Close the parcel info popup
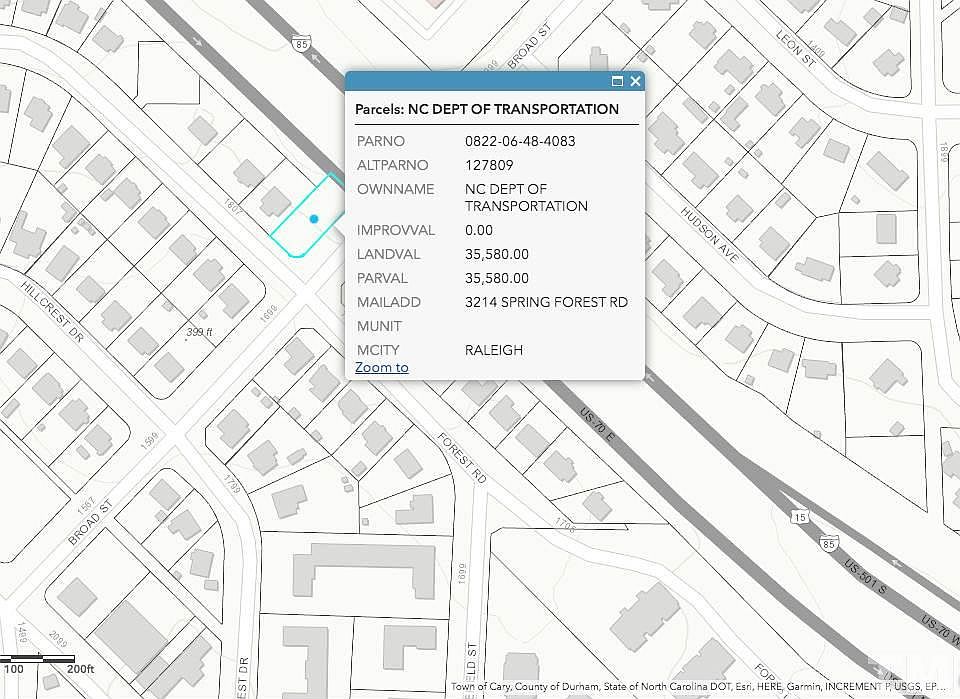Screen dimensions: 960x699 (x=636, y=81)
